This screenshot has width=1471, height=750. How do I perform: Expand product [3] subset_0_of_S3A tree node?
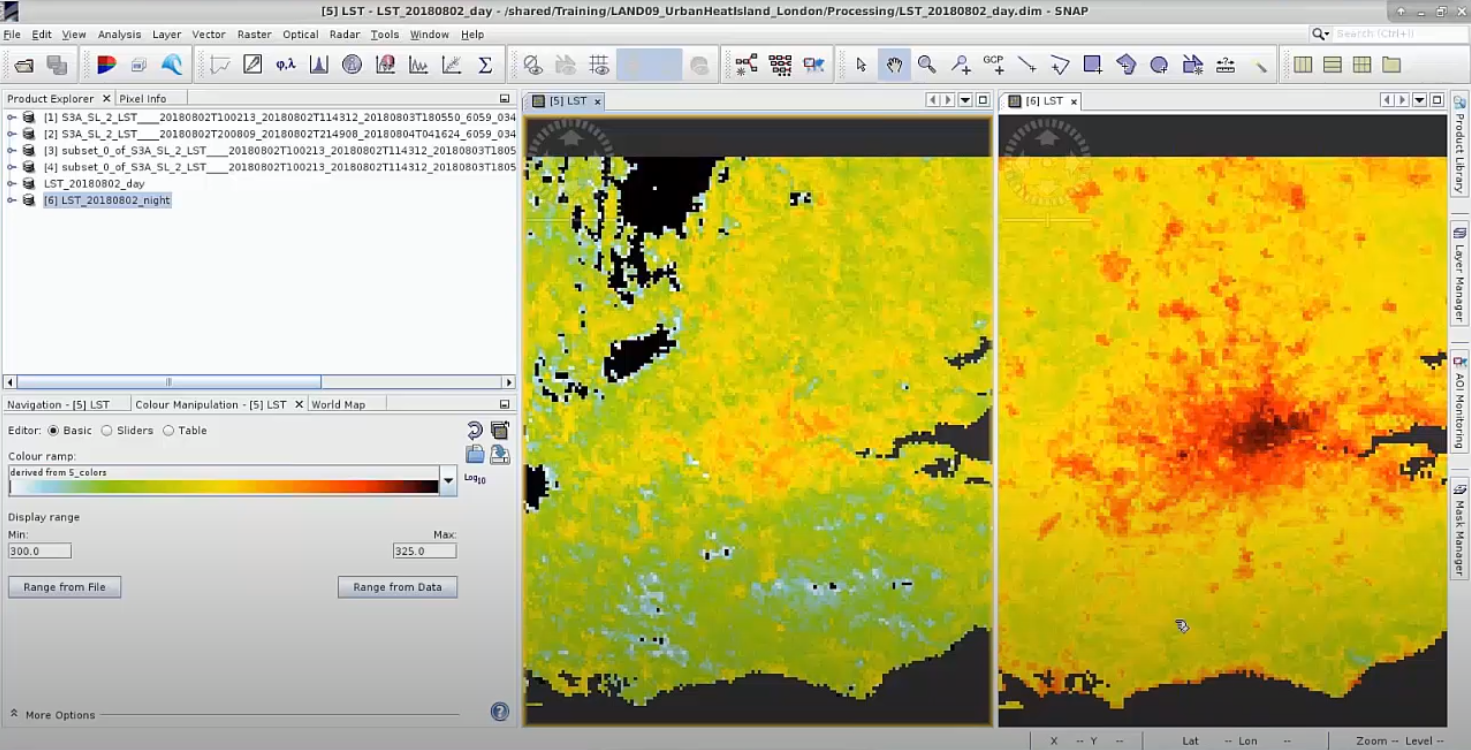(x=11, y=150)
